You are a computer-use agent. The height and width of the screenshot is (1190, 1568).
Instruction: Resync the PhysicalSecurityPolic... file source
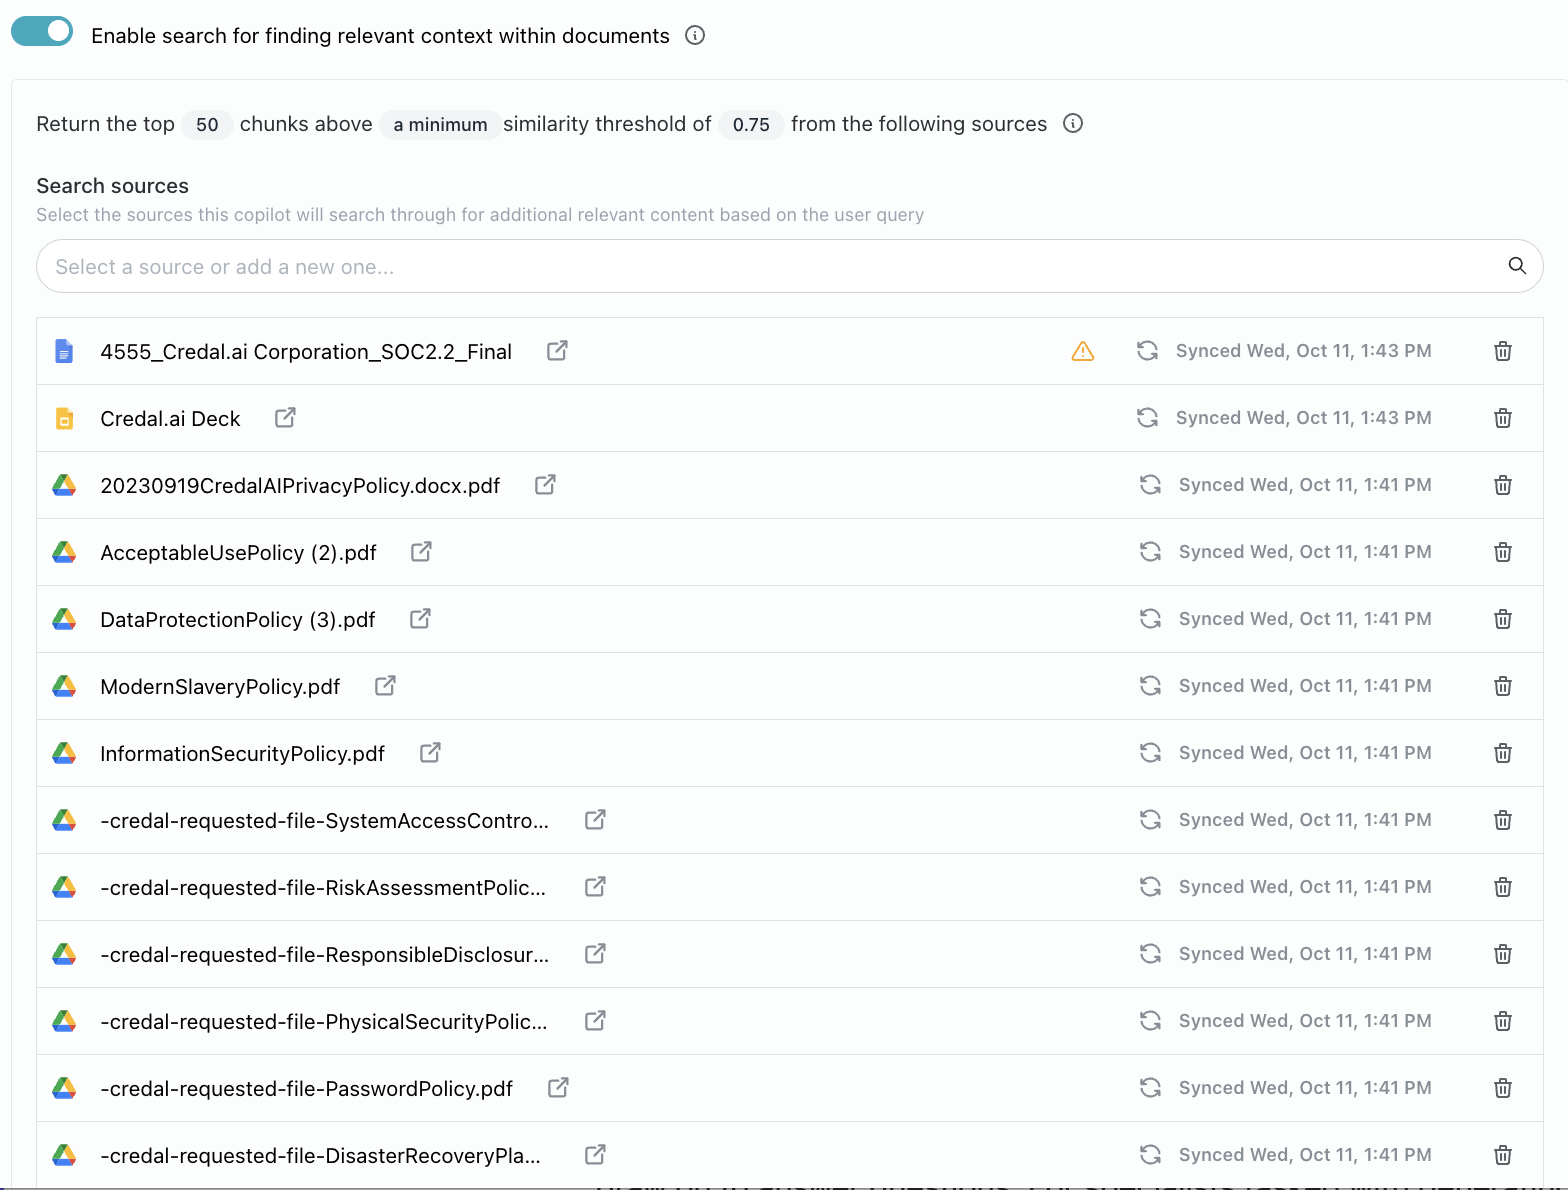1150,1021
